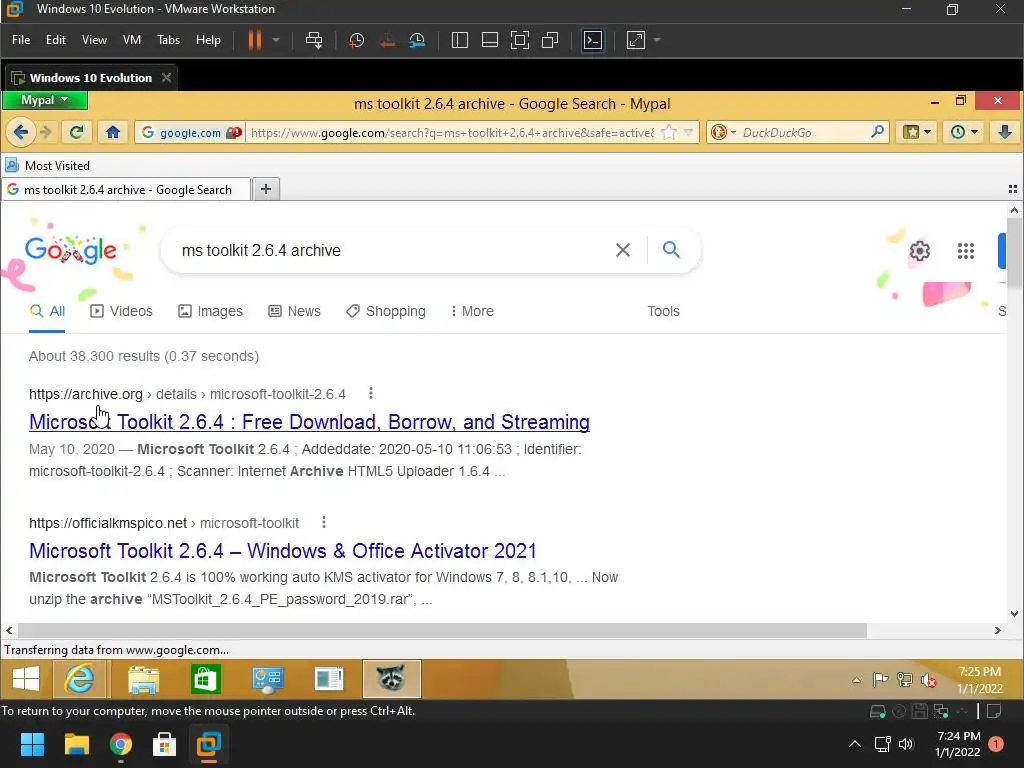Image resolution: width=1024 pixels, height=768 pixels.
Task: Open the archive.org result options menu
Action: click(371, 393)
